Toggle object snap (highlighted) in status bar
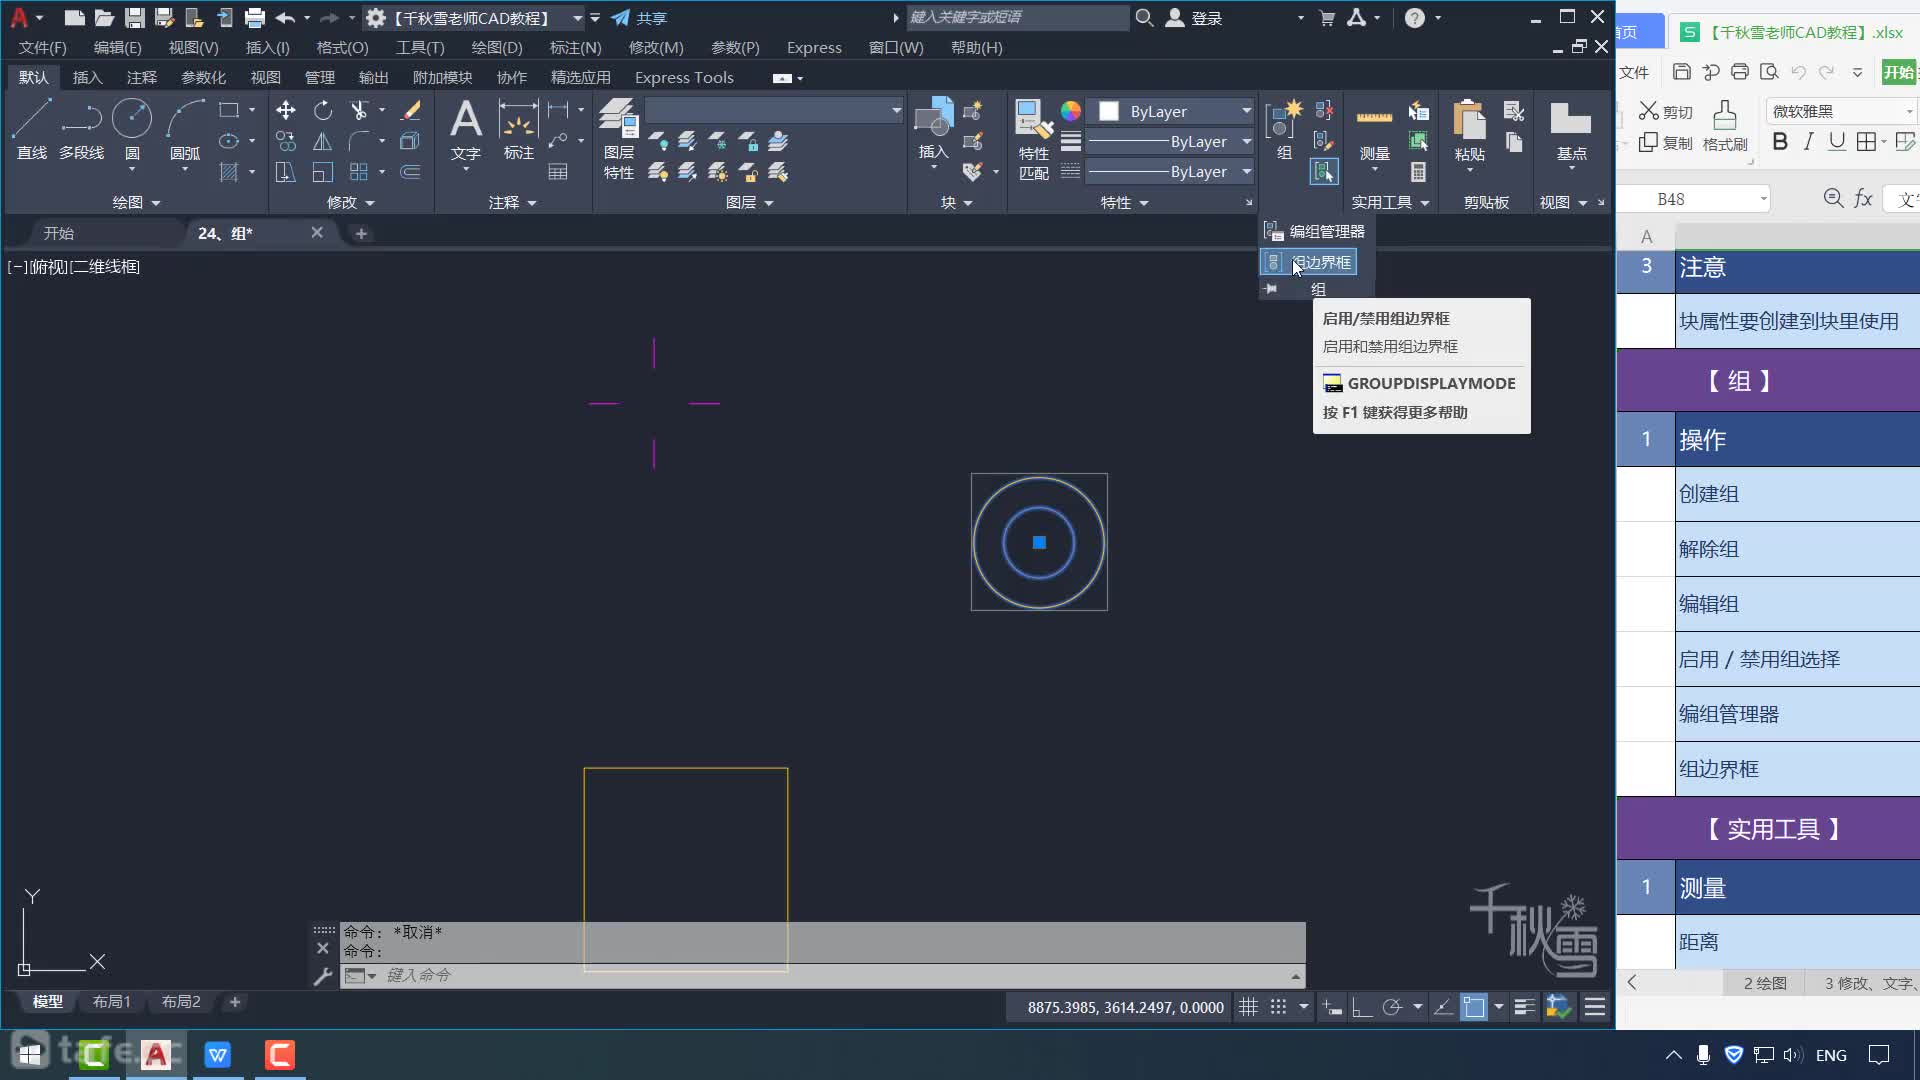 pos(1474,1007)
